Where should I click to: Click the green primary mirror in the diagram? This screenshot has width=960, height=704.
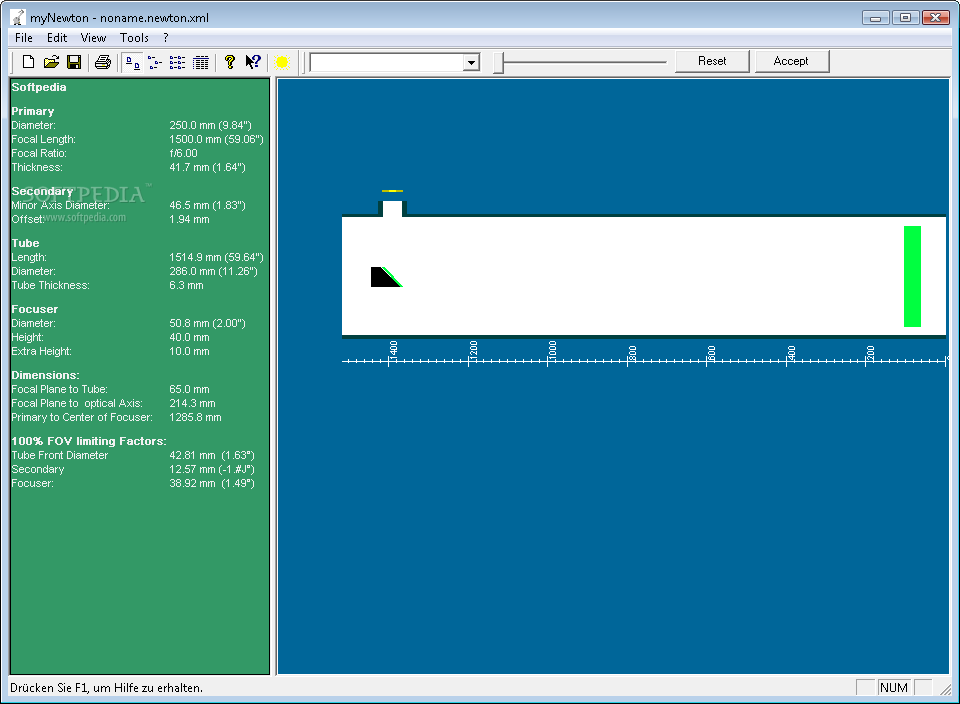tap(912, 276)
